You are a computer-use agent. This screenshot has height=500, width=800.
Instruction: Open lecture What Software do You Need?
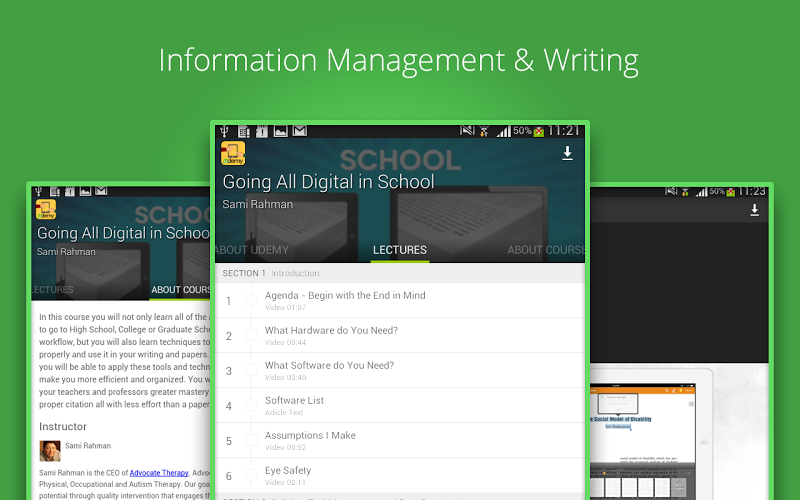coord(400,370)
